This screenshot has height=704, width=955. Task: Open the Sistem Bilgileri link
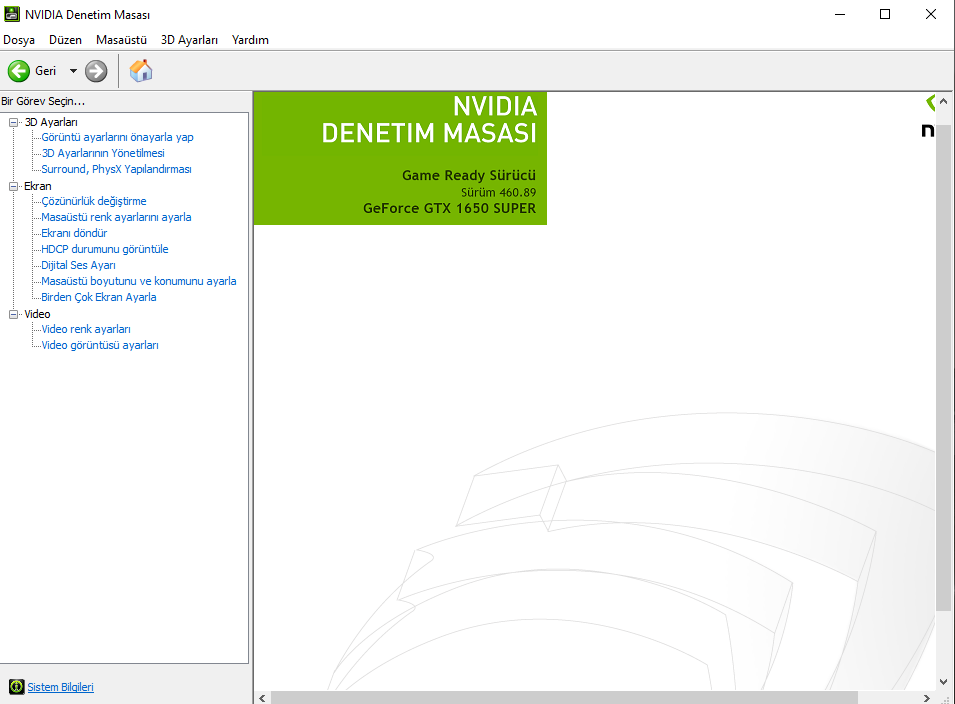pos(60,687)
